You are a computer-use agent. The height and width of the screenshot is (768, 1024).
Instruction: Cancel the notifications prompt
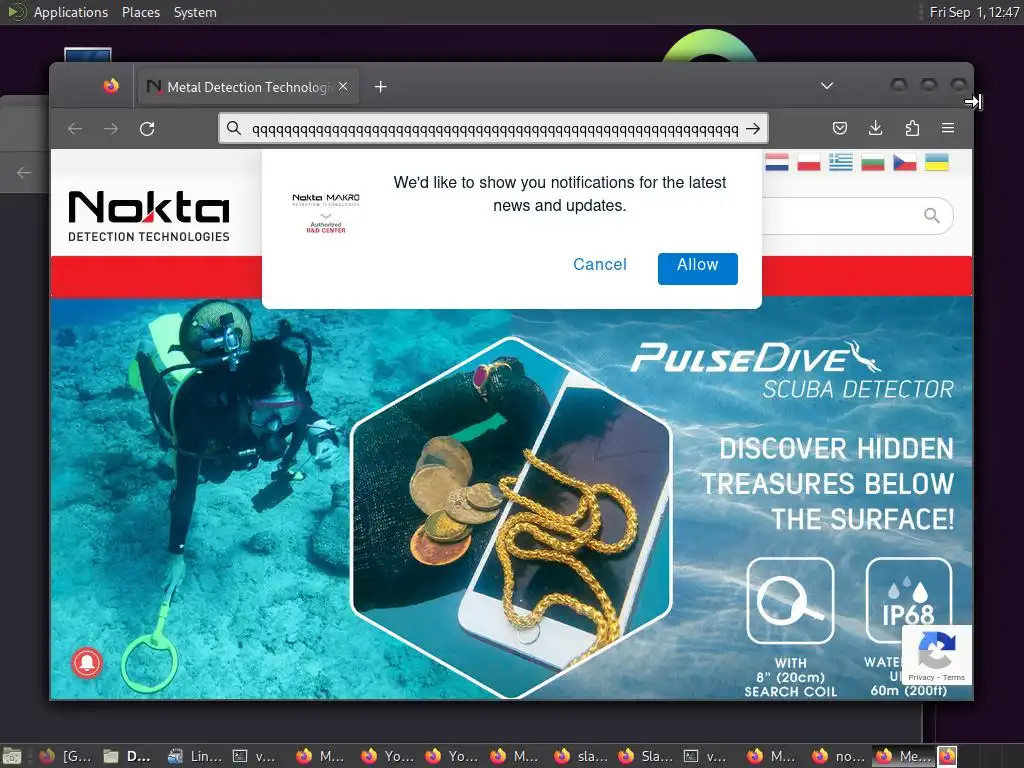pyautogui.click(x=600, y=264)
